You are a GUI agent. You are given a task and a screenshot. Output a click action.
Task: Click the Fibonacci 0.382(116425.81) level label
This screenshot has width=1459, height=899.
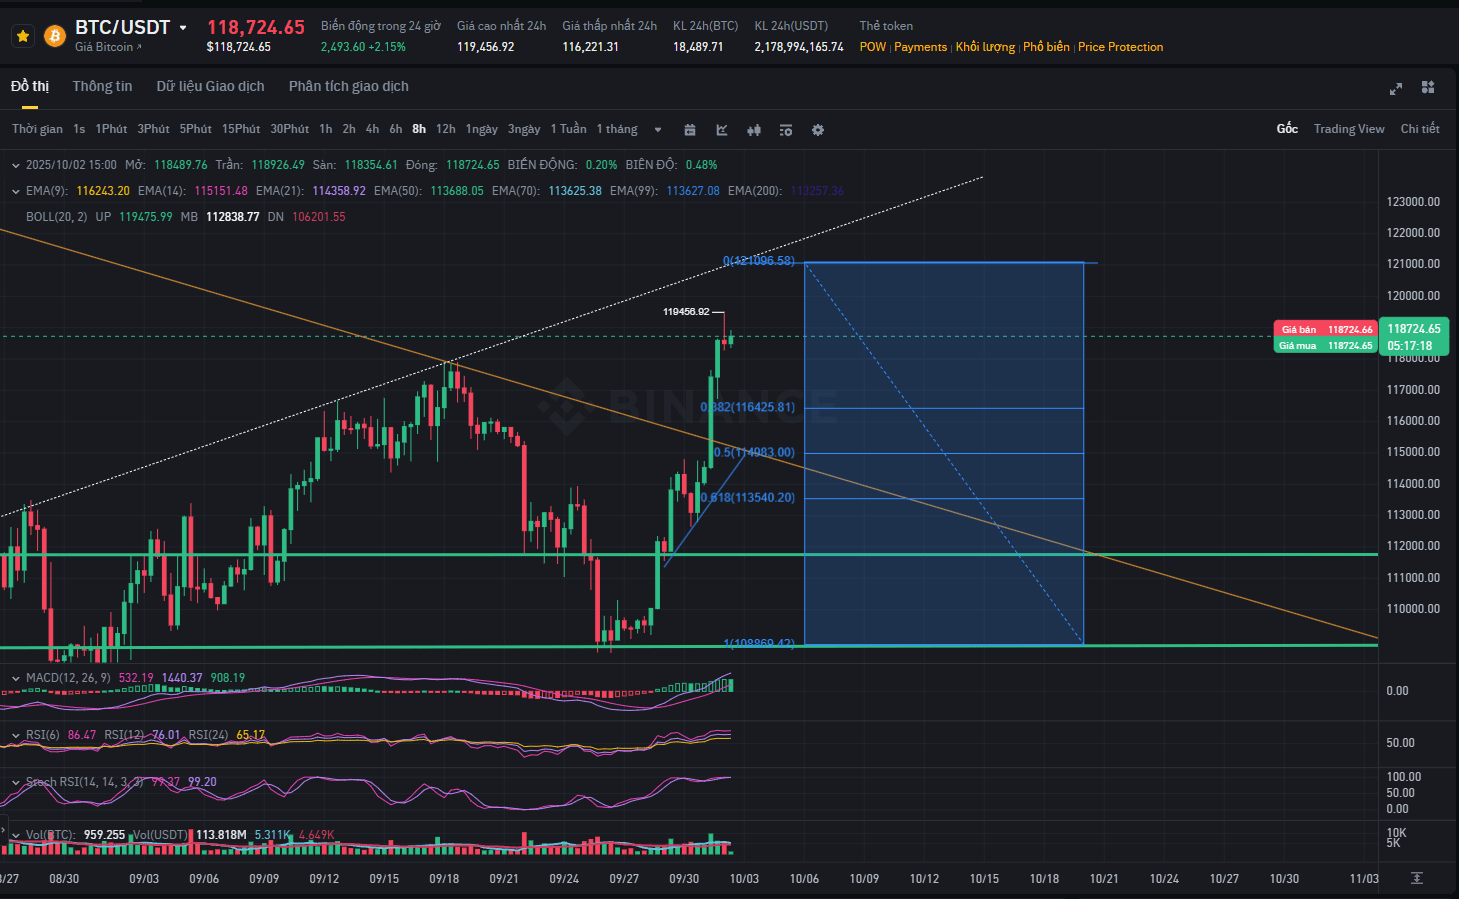748,407
